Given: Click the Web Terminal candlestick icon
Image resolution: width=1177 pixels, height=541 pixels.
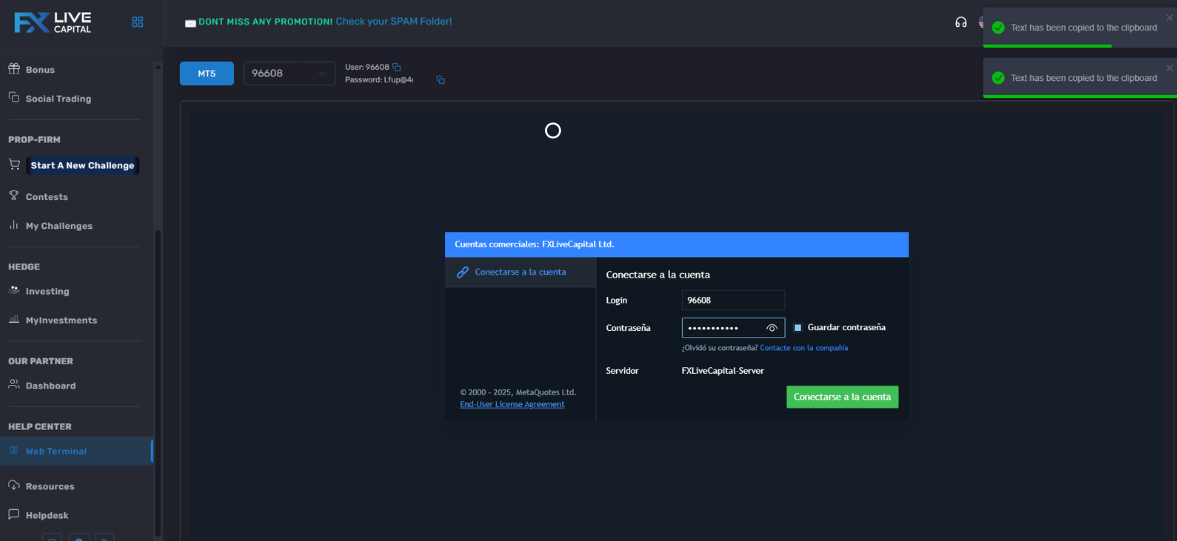Looking at the screenshot, I should 14,450.
